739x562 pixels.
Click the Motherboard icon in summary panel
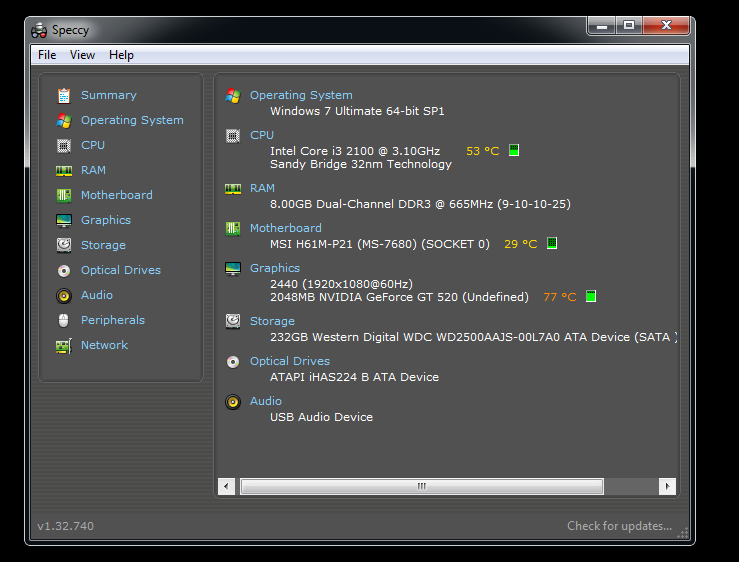[233, 229]
